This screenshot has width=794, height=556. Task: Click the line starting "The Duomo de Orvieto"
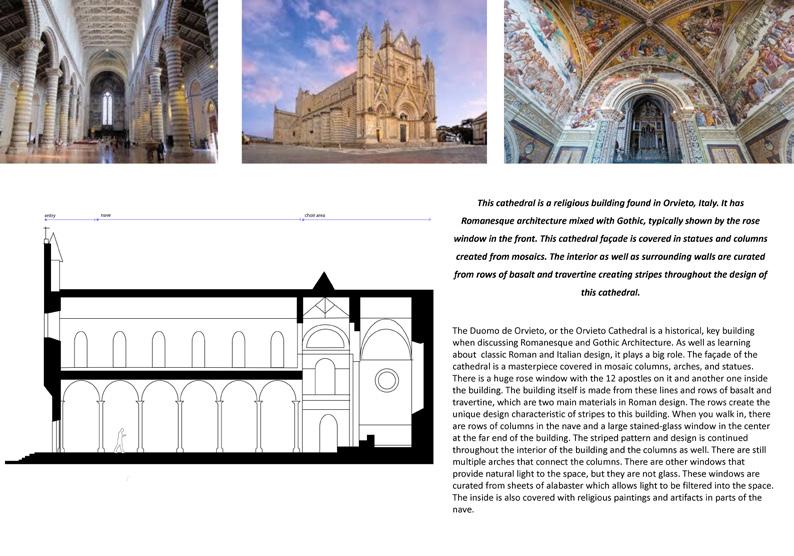(603, 331)
